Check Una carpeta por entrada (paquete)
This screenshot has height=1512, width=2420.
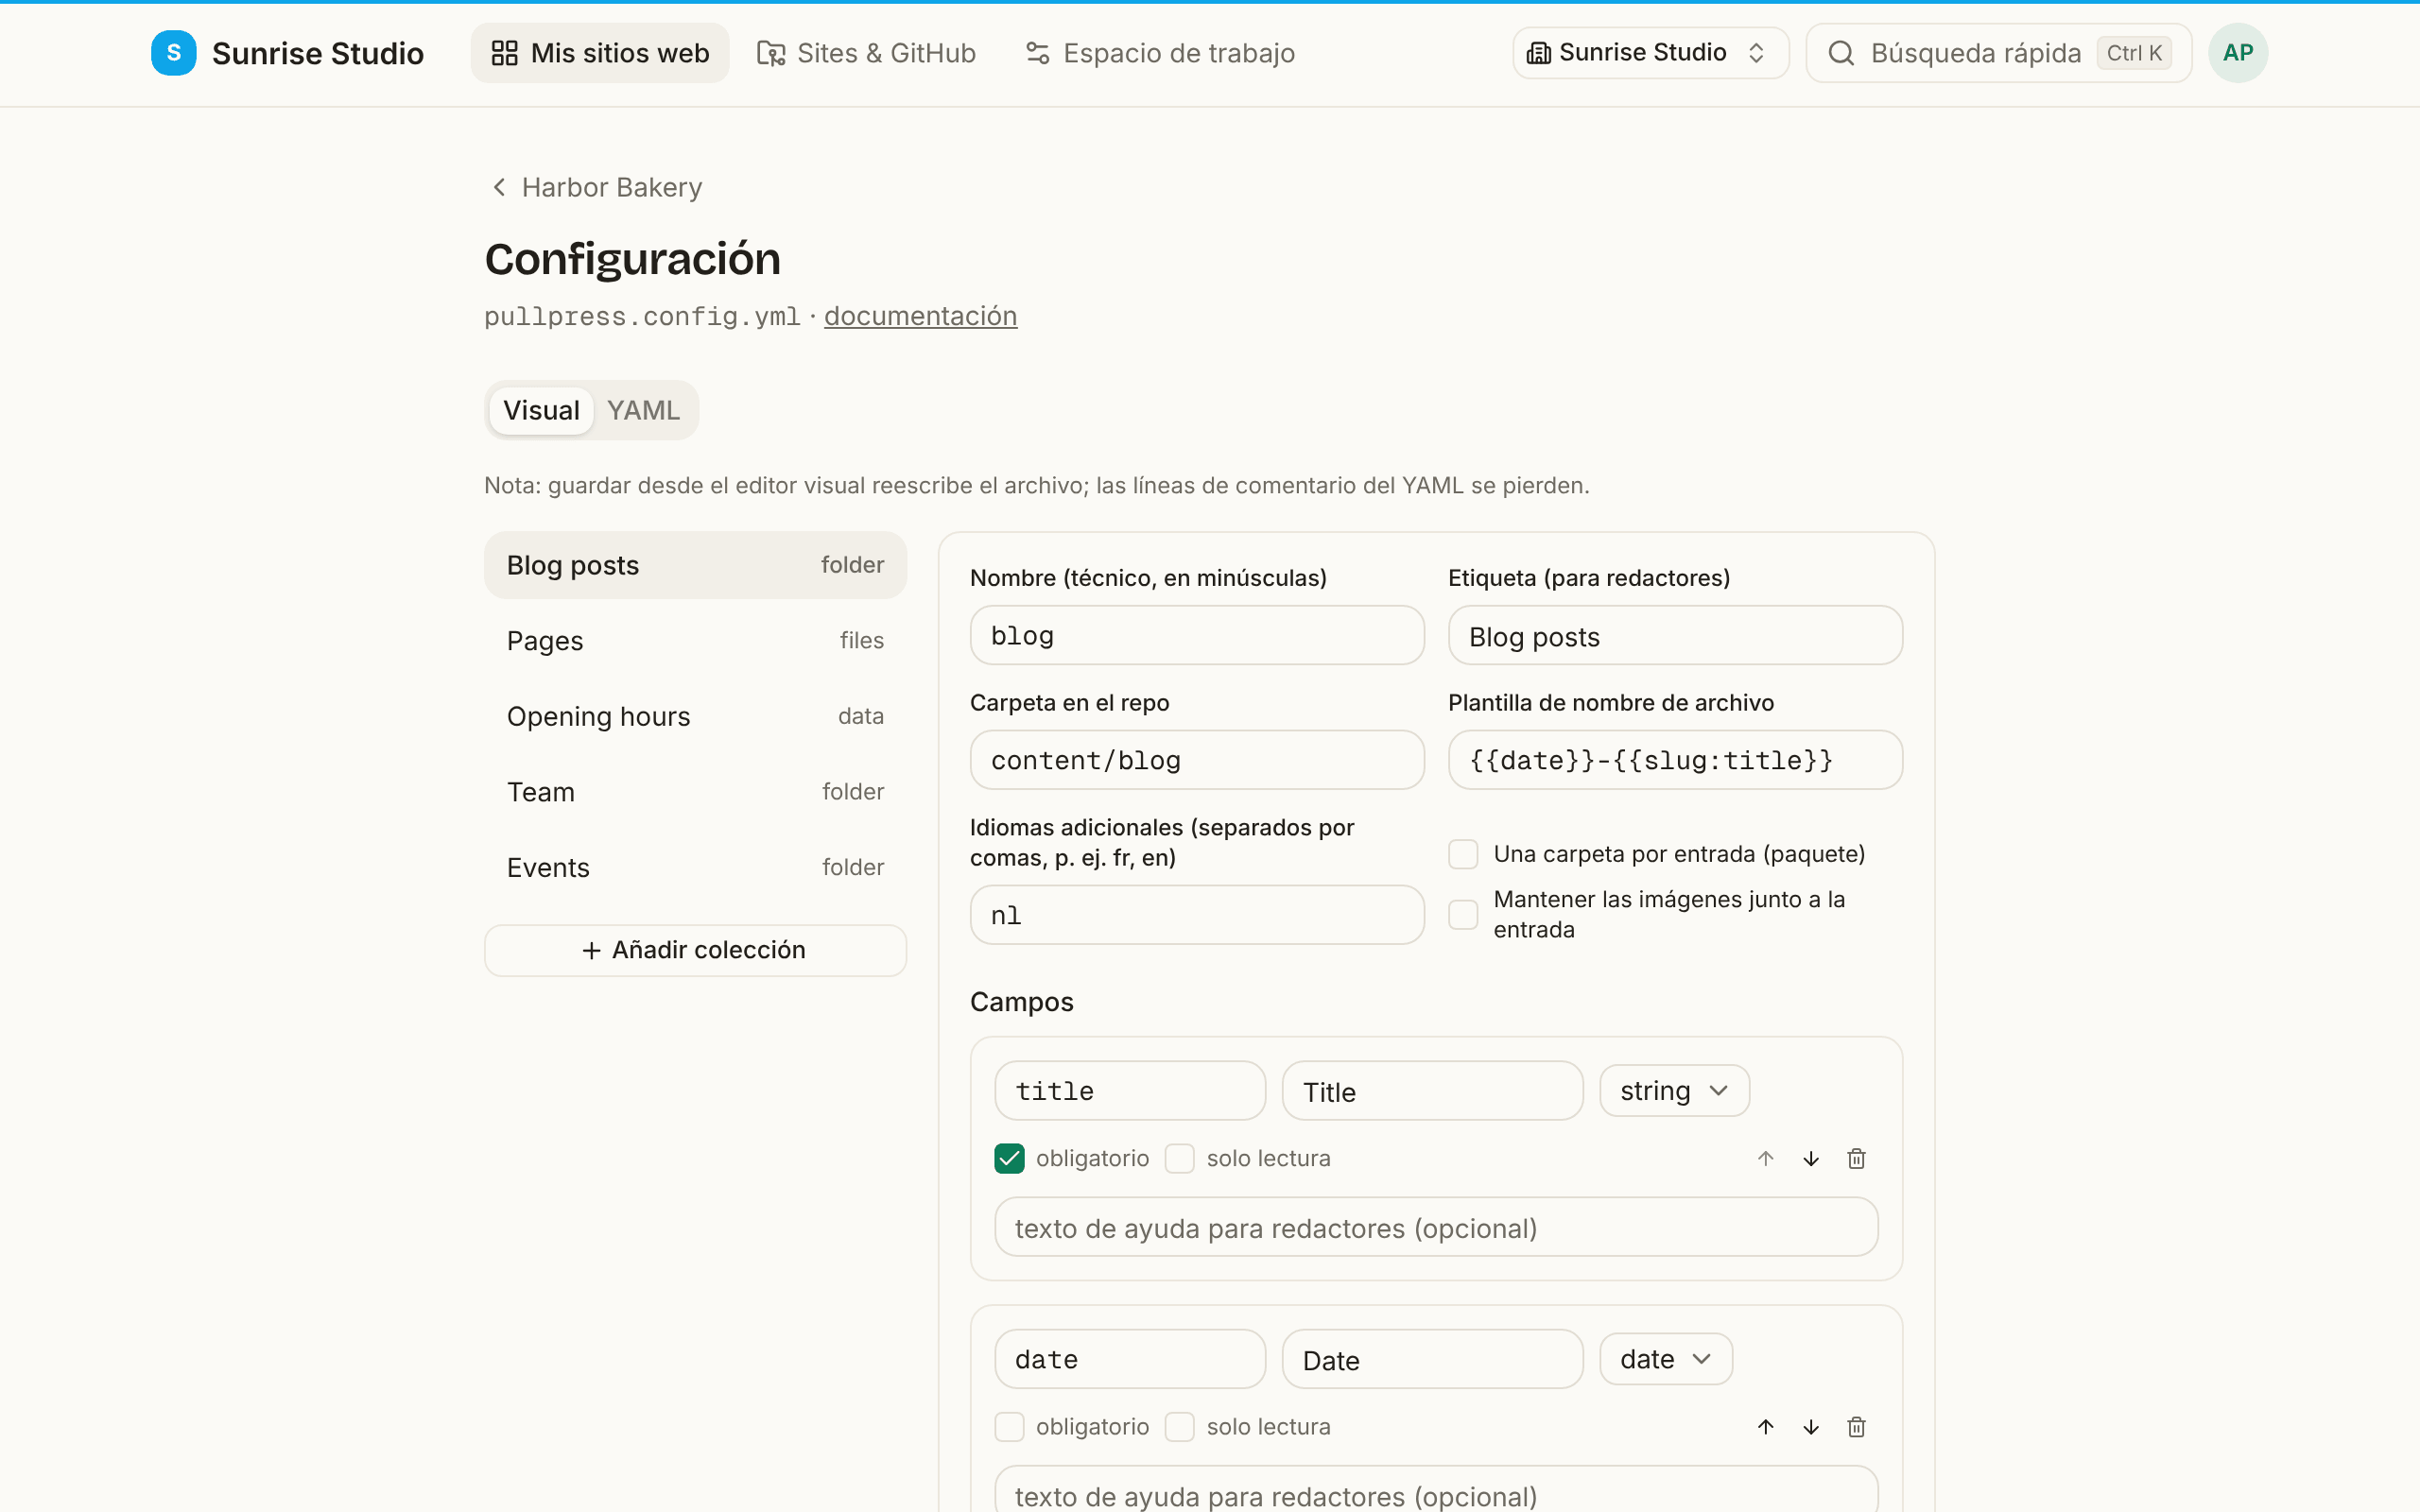[1463, 854]
